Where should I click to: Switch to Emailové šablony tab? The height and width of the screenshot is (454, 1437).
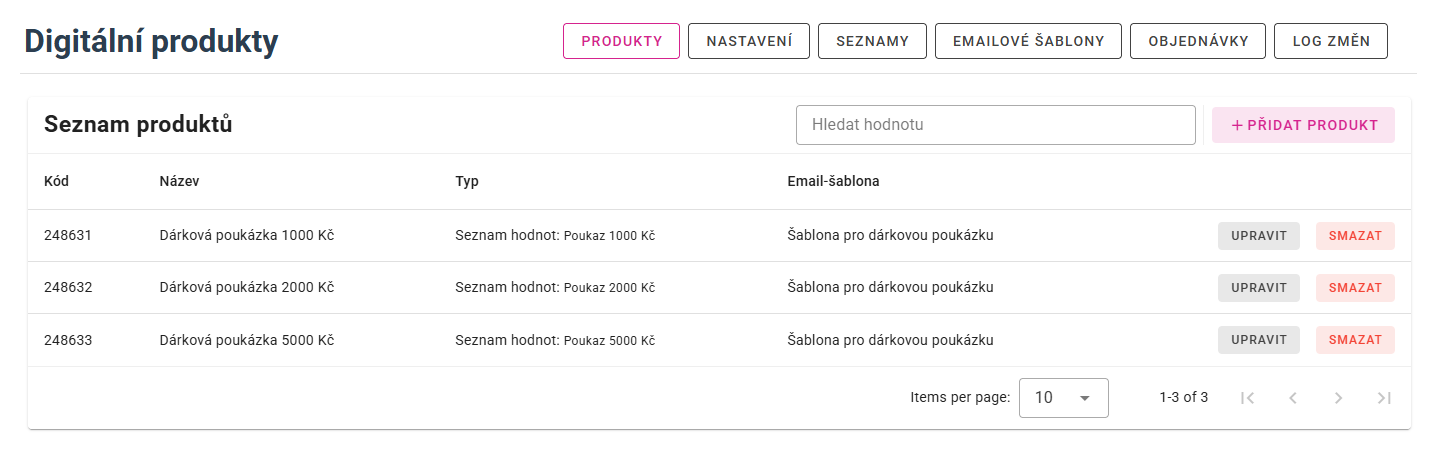(x=1028, y=41)
